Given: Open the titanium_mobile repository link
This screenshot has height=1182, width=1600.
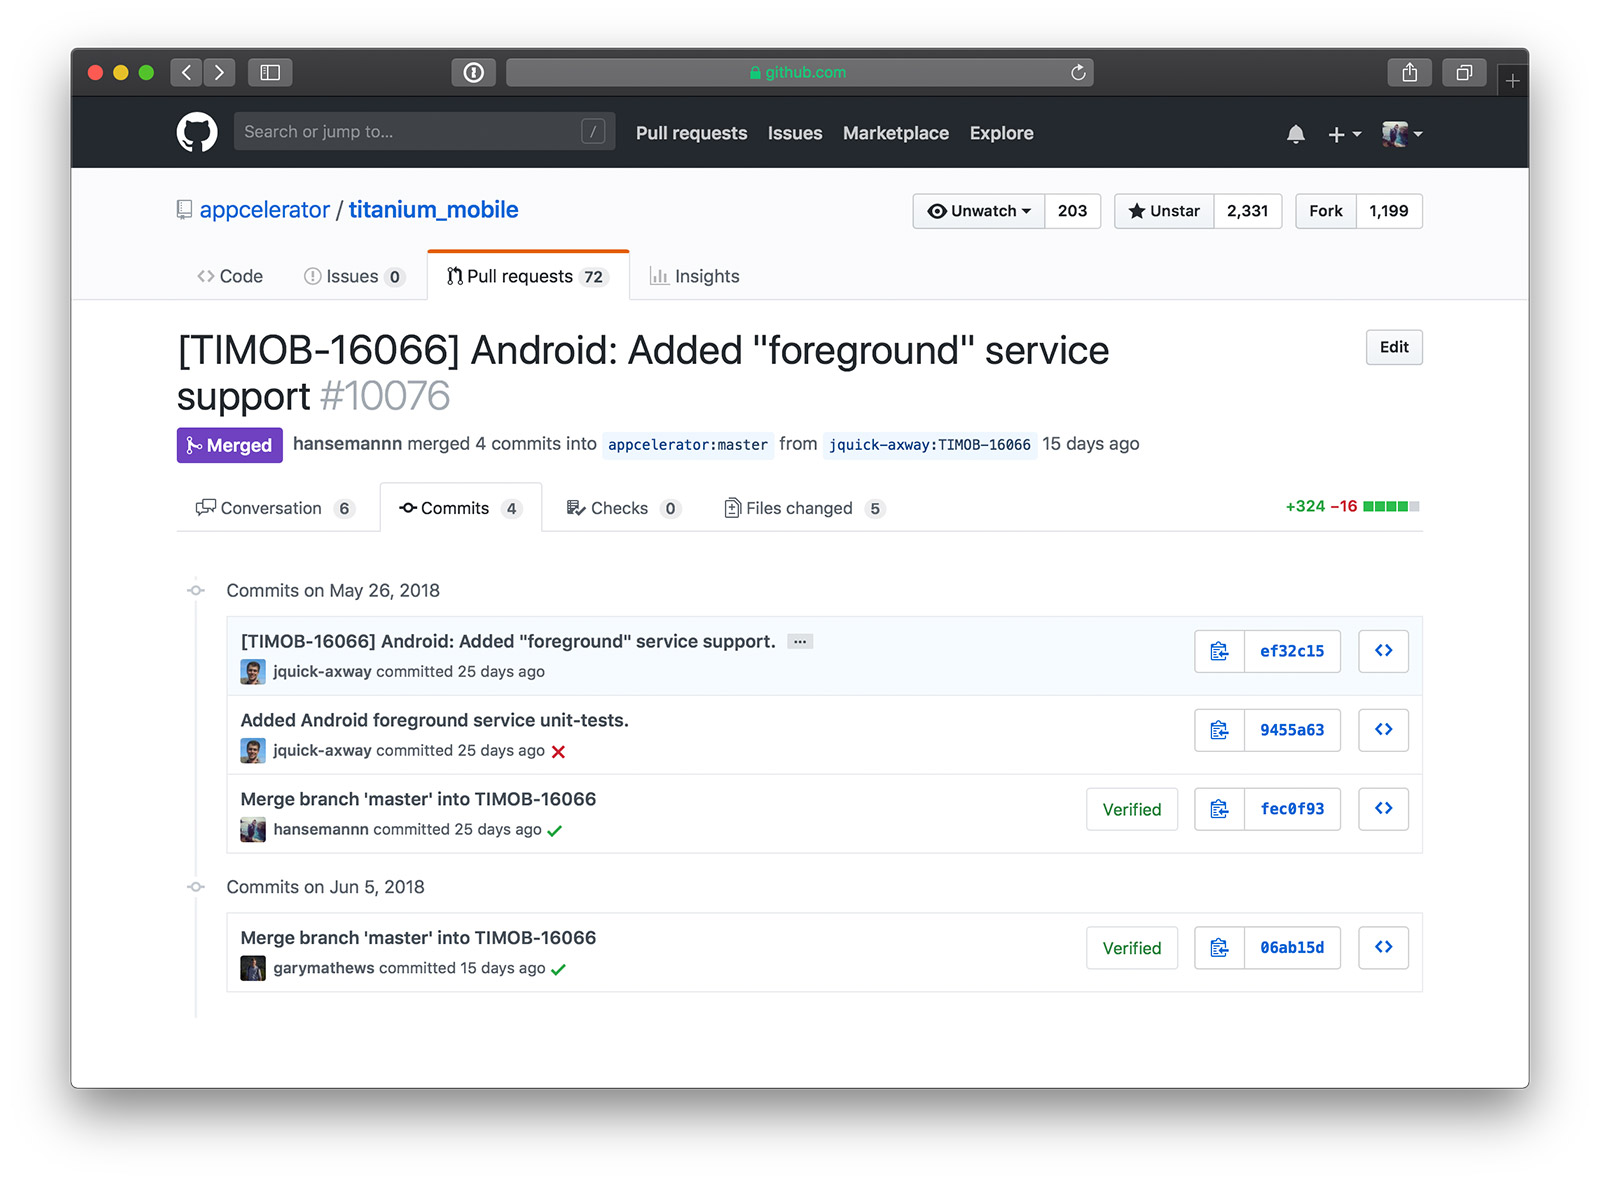Looking at the screenshot, I should click(x=433, y=210).
